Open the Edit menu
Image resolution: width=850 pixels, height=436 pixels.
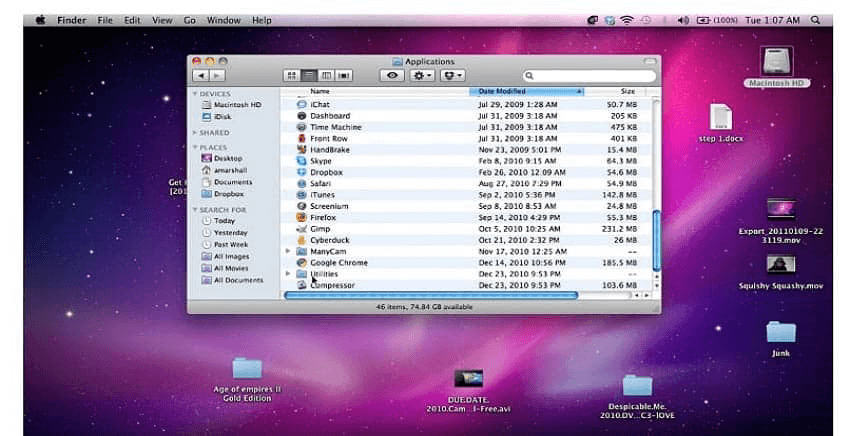pyautogui.click(x=132, y=20)
